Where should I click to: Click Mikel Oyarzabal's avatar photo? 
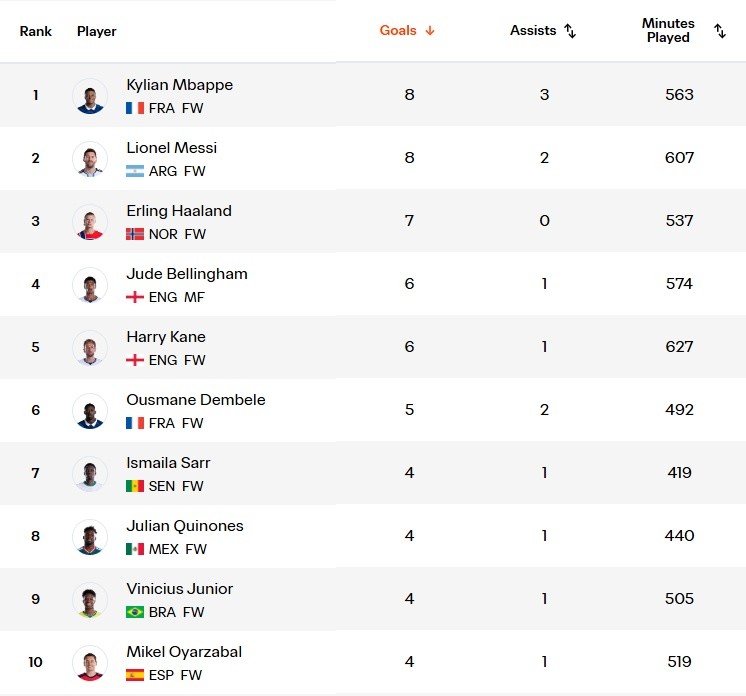(90, 663)
